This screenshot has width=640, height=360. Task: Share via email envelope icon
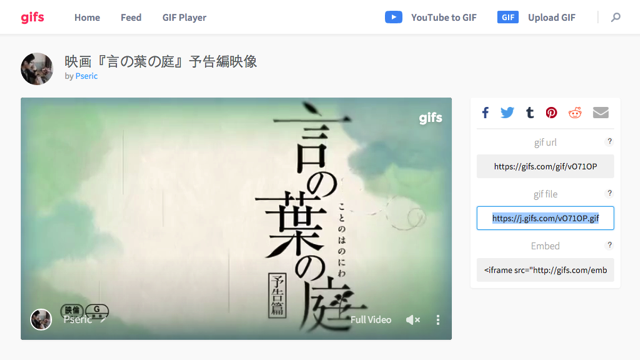(x=600, y=113)
